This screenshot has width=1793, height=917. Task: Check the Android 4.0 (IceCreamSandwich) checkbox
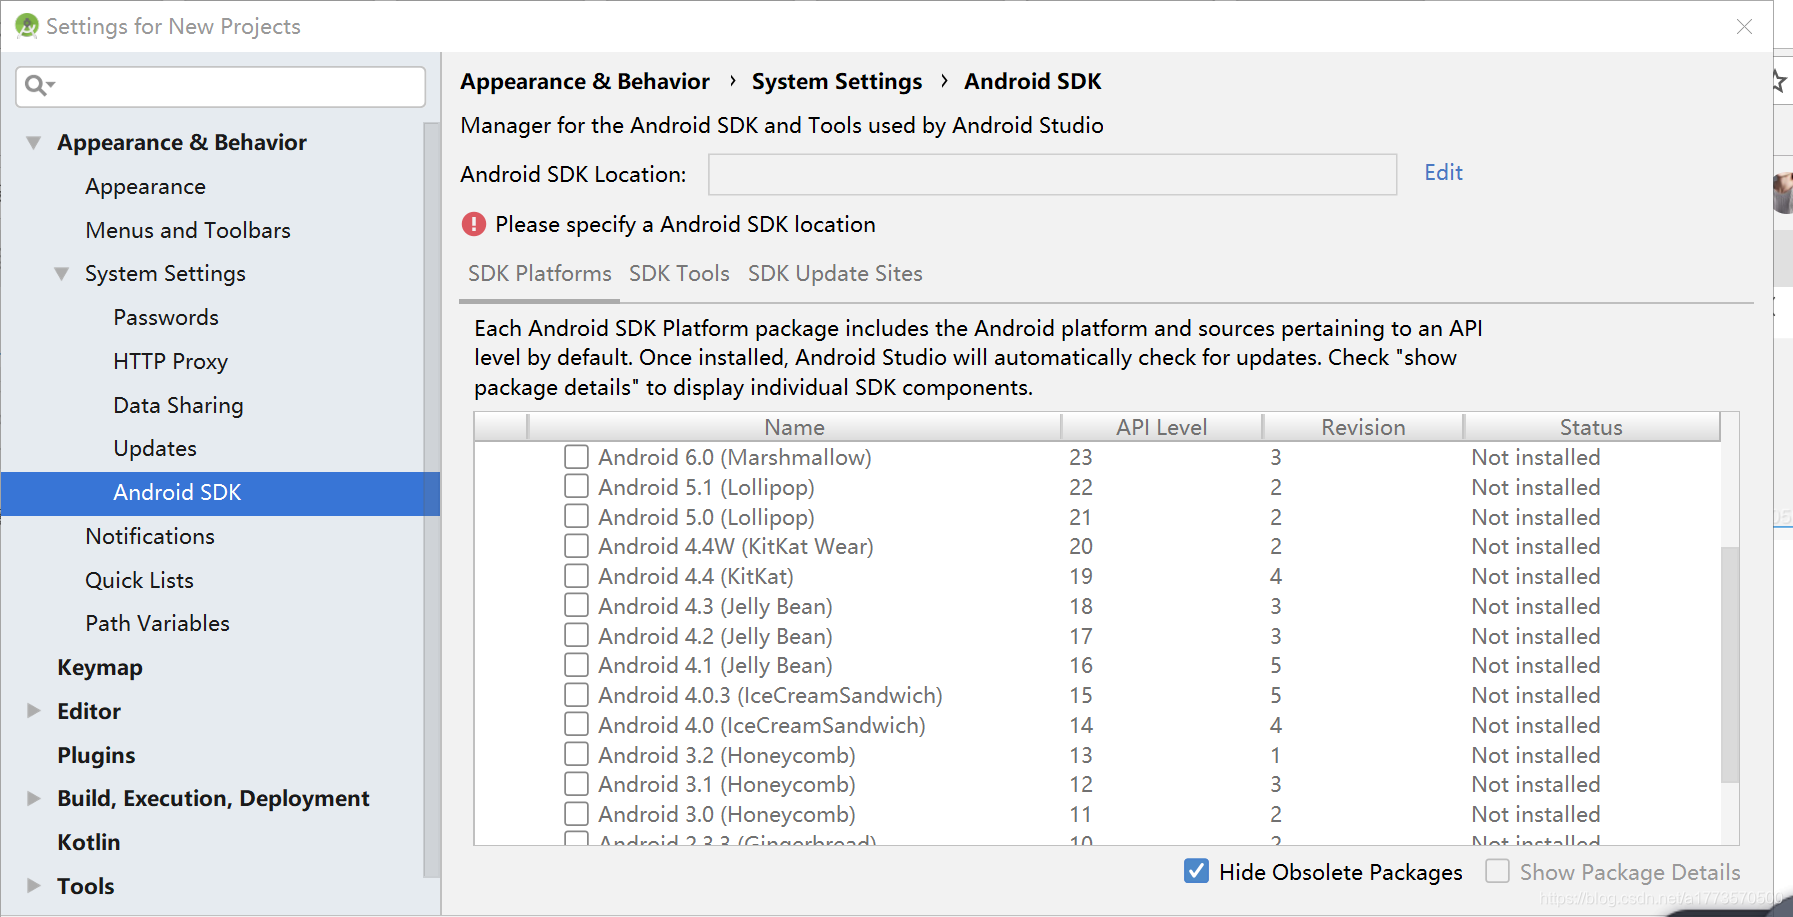(x=576, y=724)
